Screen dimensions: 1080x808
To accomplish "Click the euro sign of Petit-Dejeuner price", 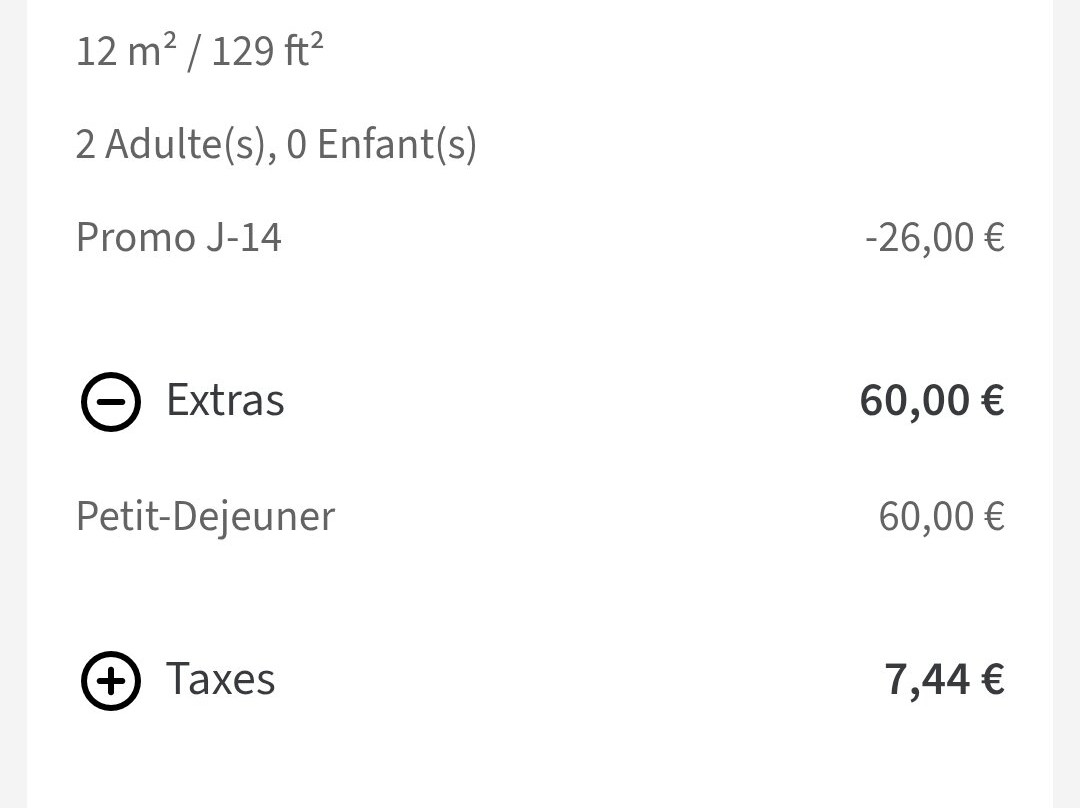I will point(994,517).
